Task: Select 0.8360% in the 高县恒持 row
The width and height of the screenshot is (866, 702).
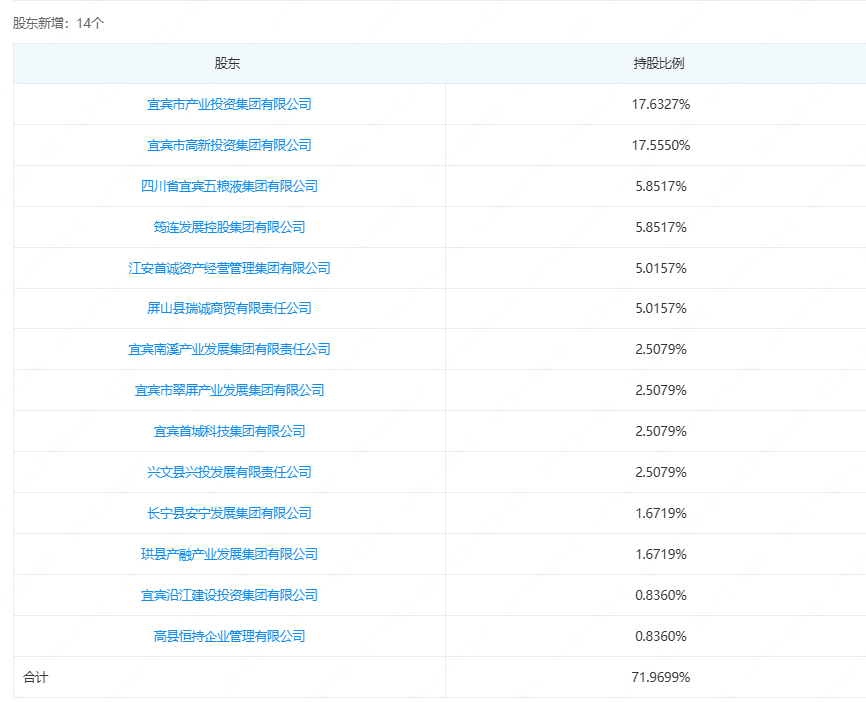Action: click(x=661, y=636)
